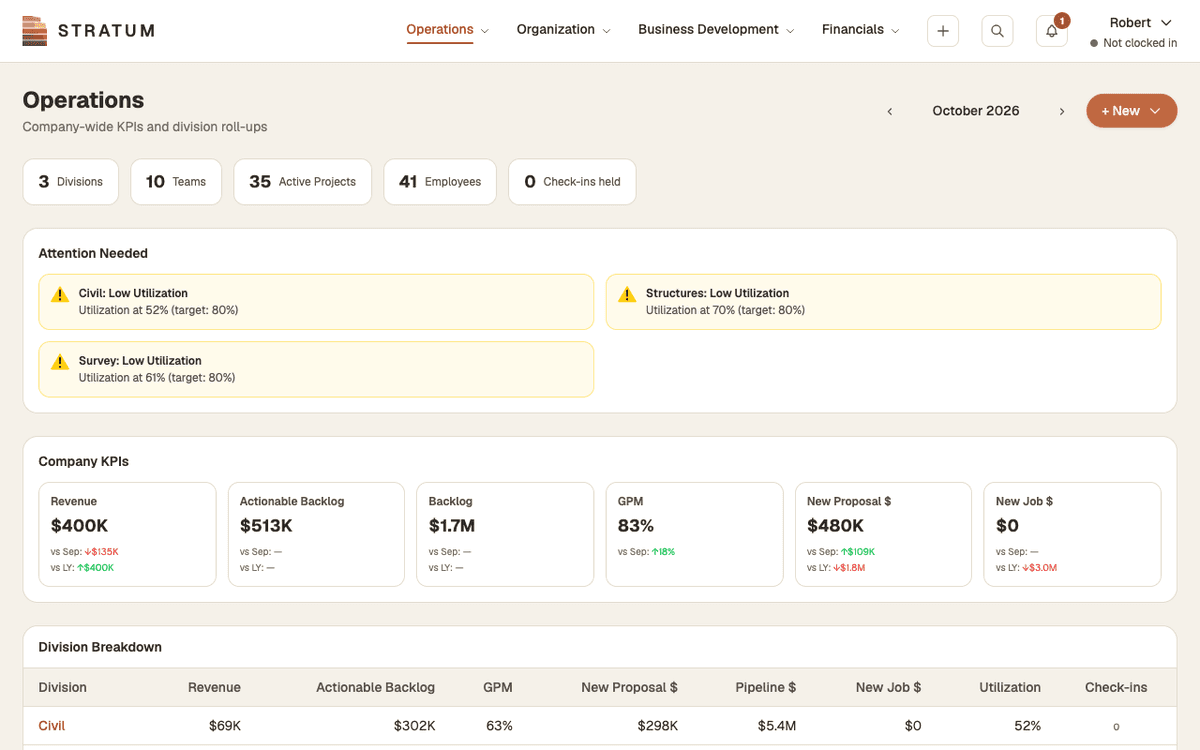Click Actionable Backlog column header in table
This screenshot has width=1200, height=750.
pyautogui.click(x=375, y=688)
